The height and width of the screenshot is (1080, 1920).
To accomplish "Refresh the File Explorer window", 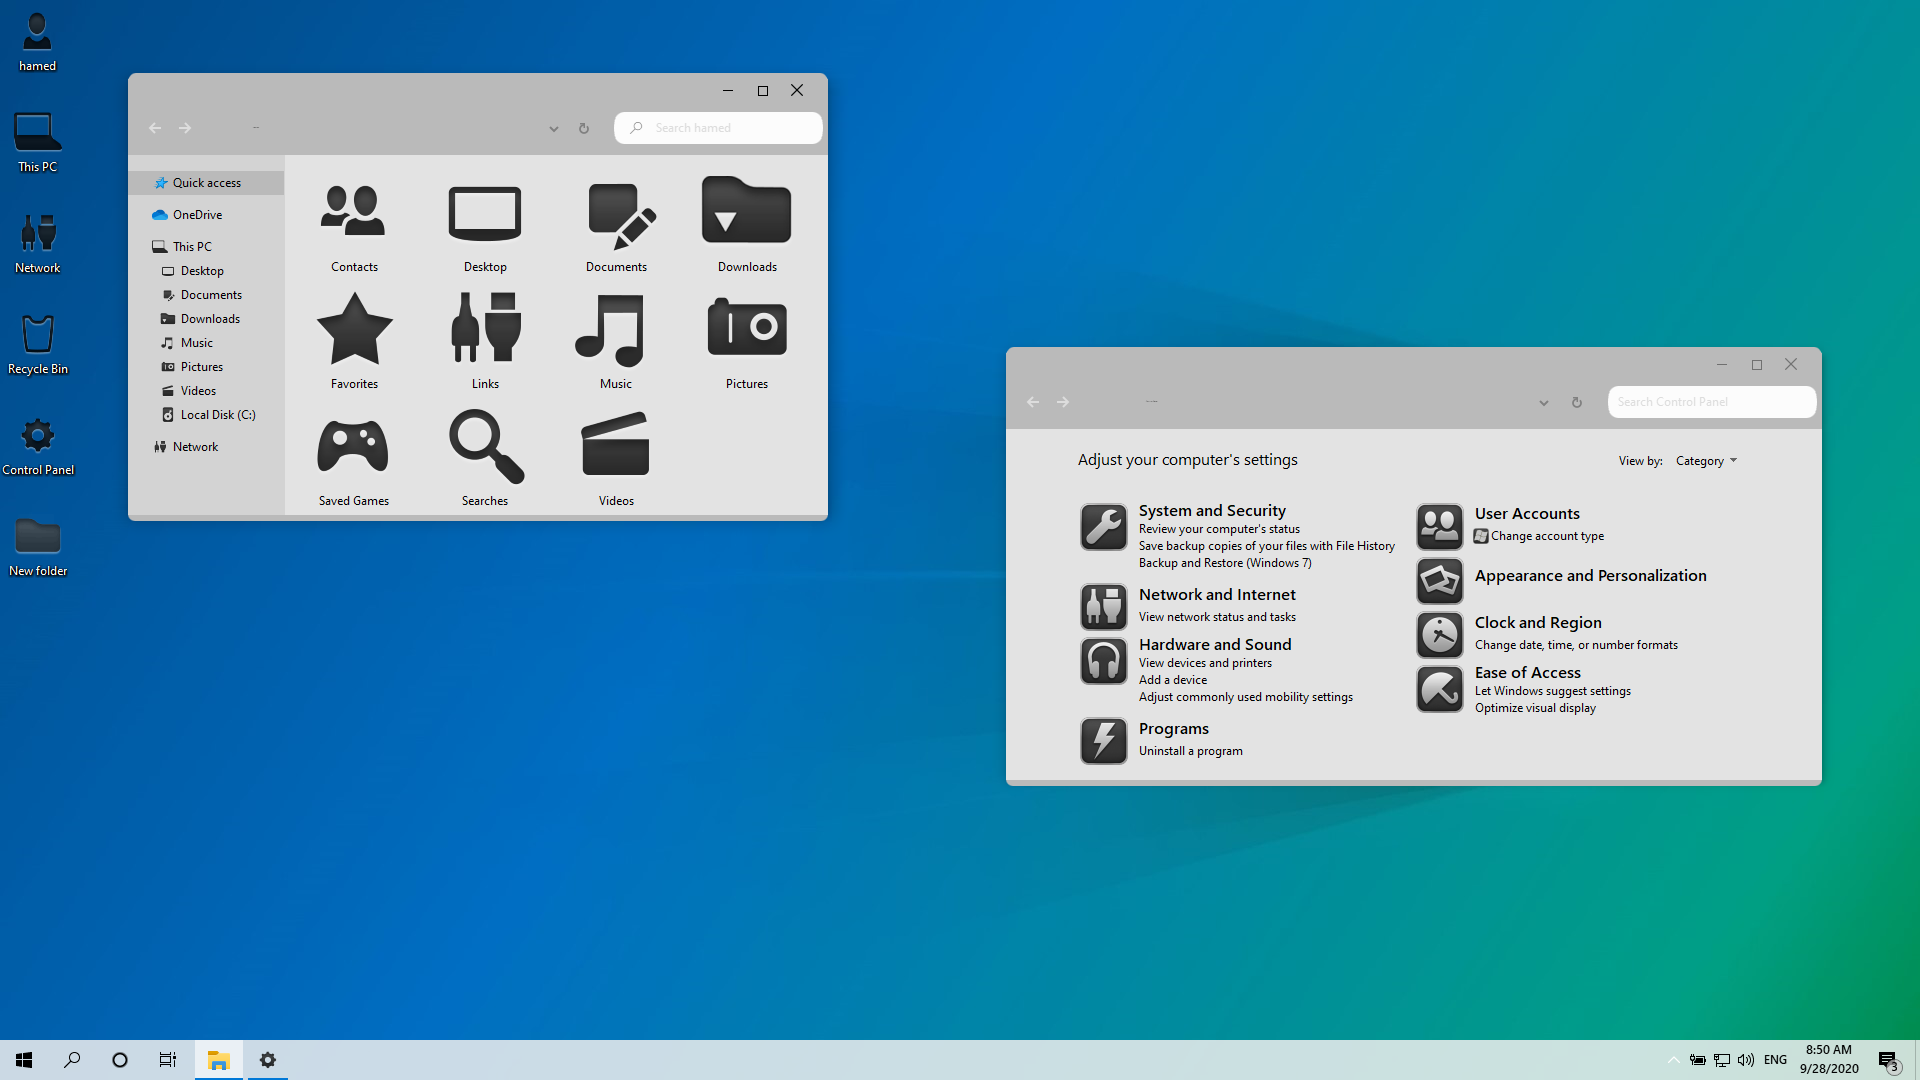I will [x=584, y=129].
